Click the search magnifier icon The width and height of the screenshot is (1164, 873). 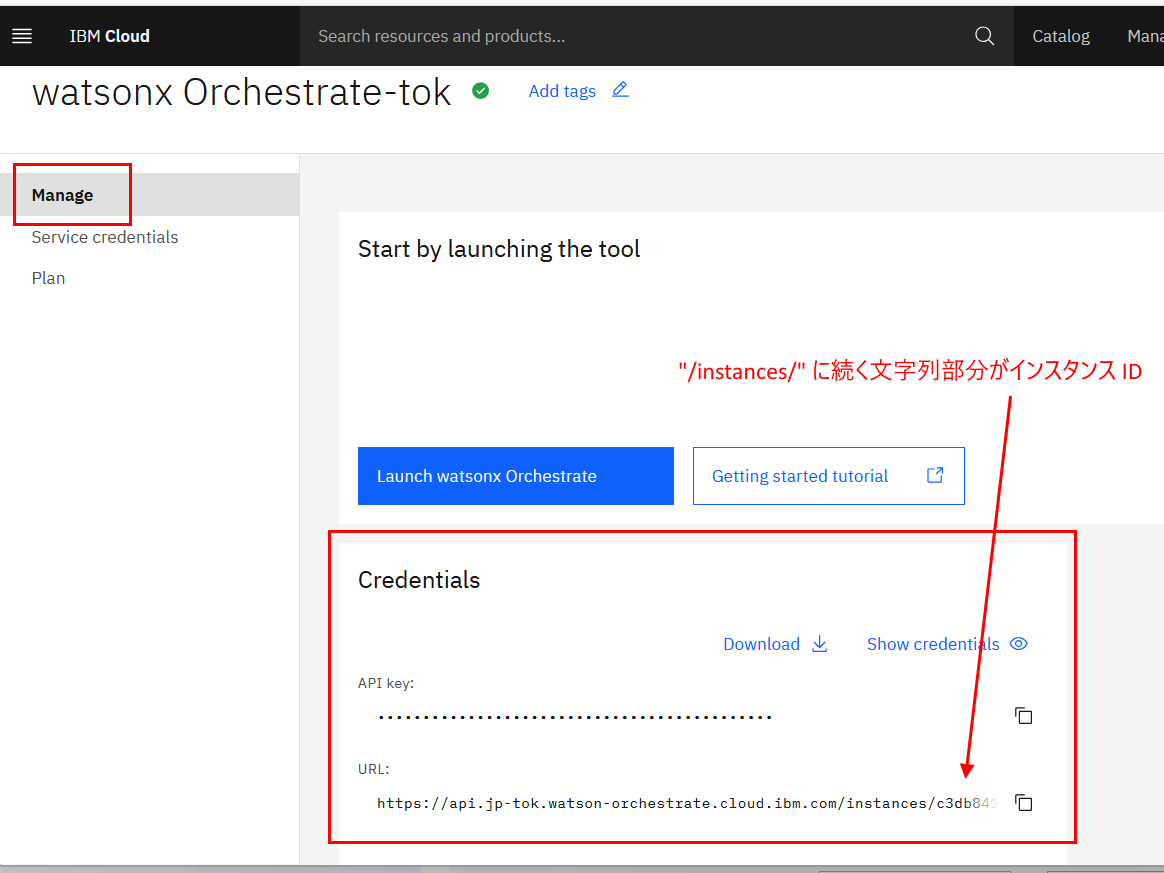click(x=984, y=36)
